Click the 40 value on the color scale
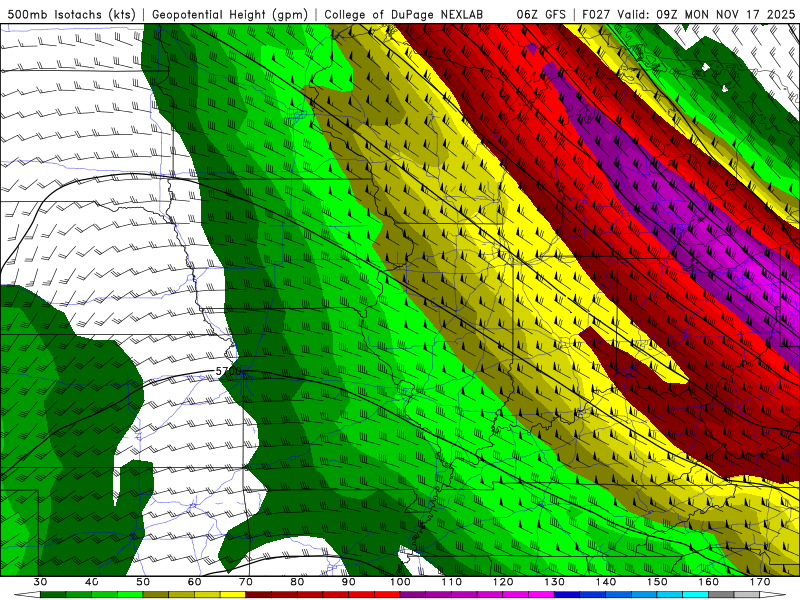Viewport: 800px width, 600px height. pos(92,582)
